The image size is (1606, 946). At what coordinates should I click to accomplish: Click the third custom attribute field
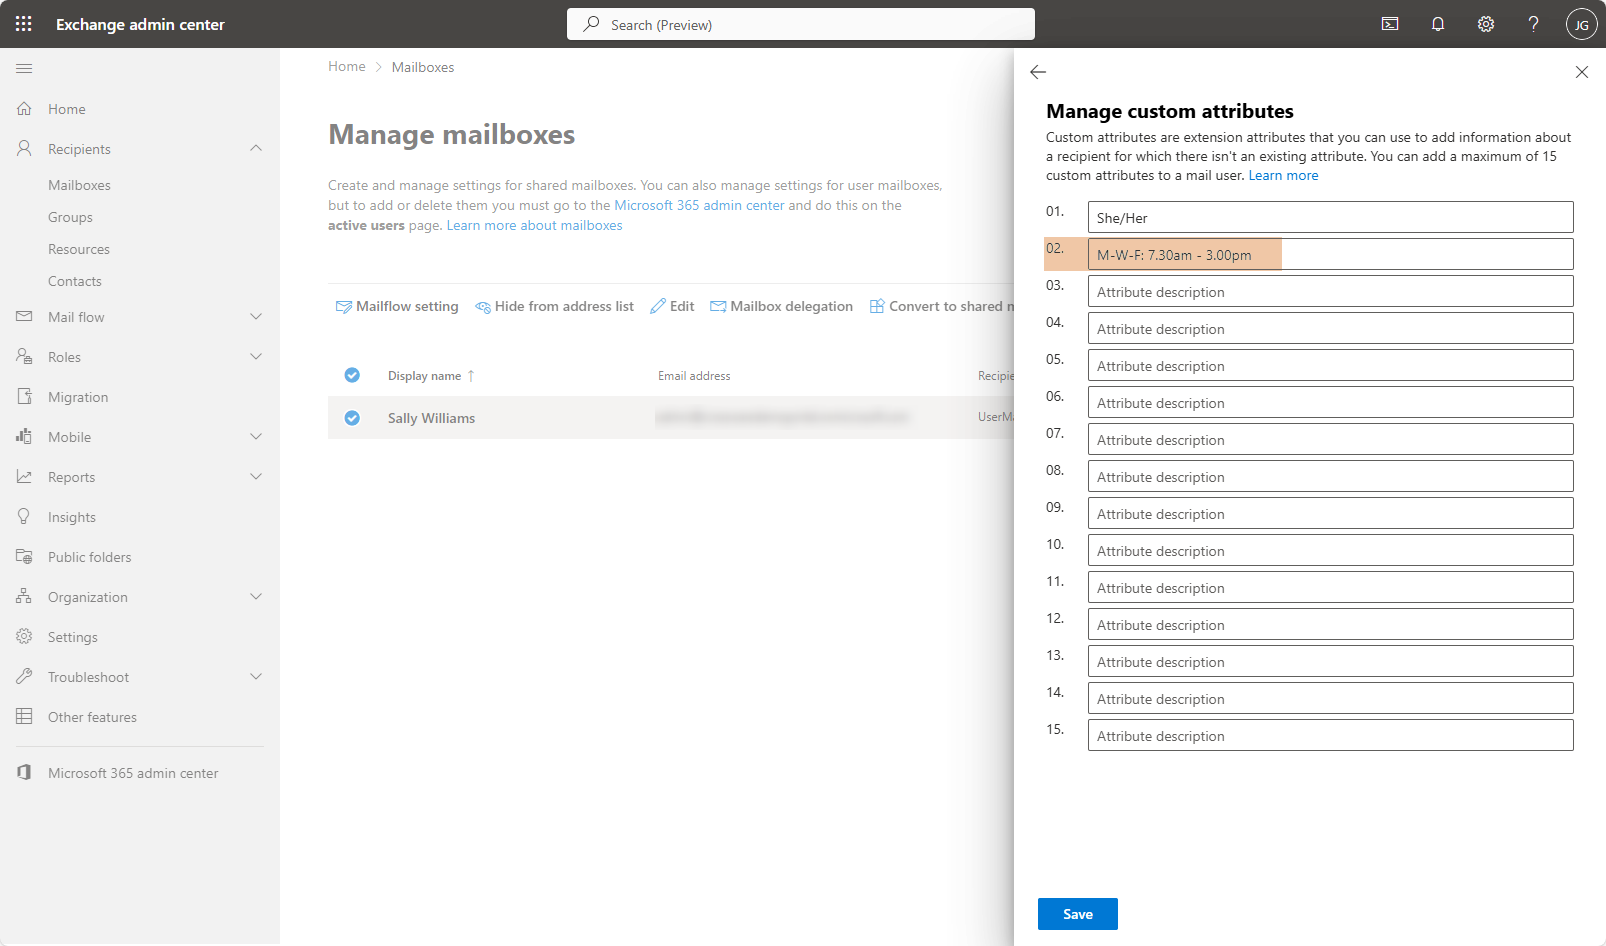click(x=1329, y=292)
